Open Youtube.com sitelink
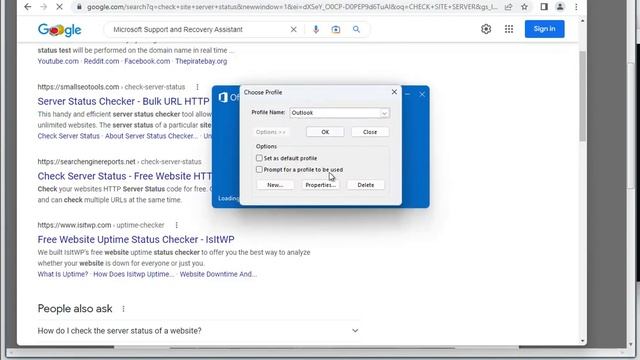 (58, 61)
